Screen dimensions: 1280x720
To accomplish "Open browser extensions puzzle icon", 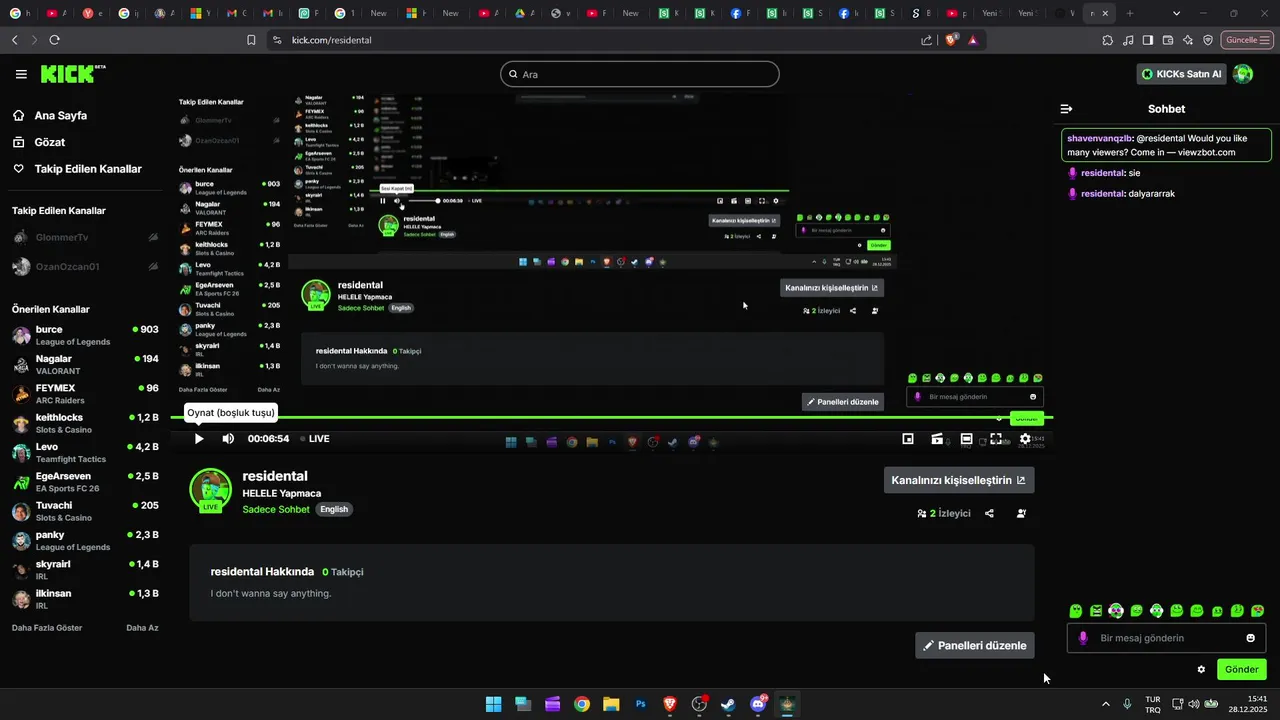I will click(x=1108, y=40).
